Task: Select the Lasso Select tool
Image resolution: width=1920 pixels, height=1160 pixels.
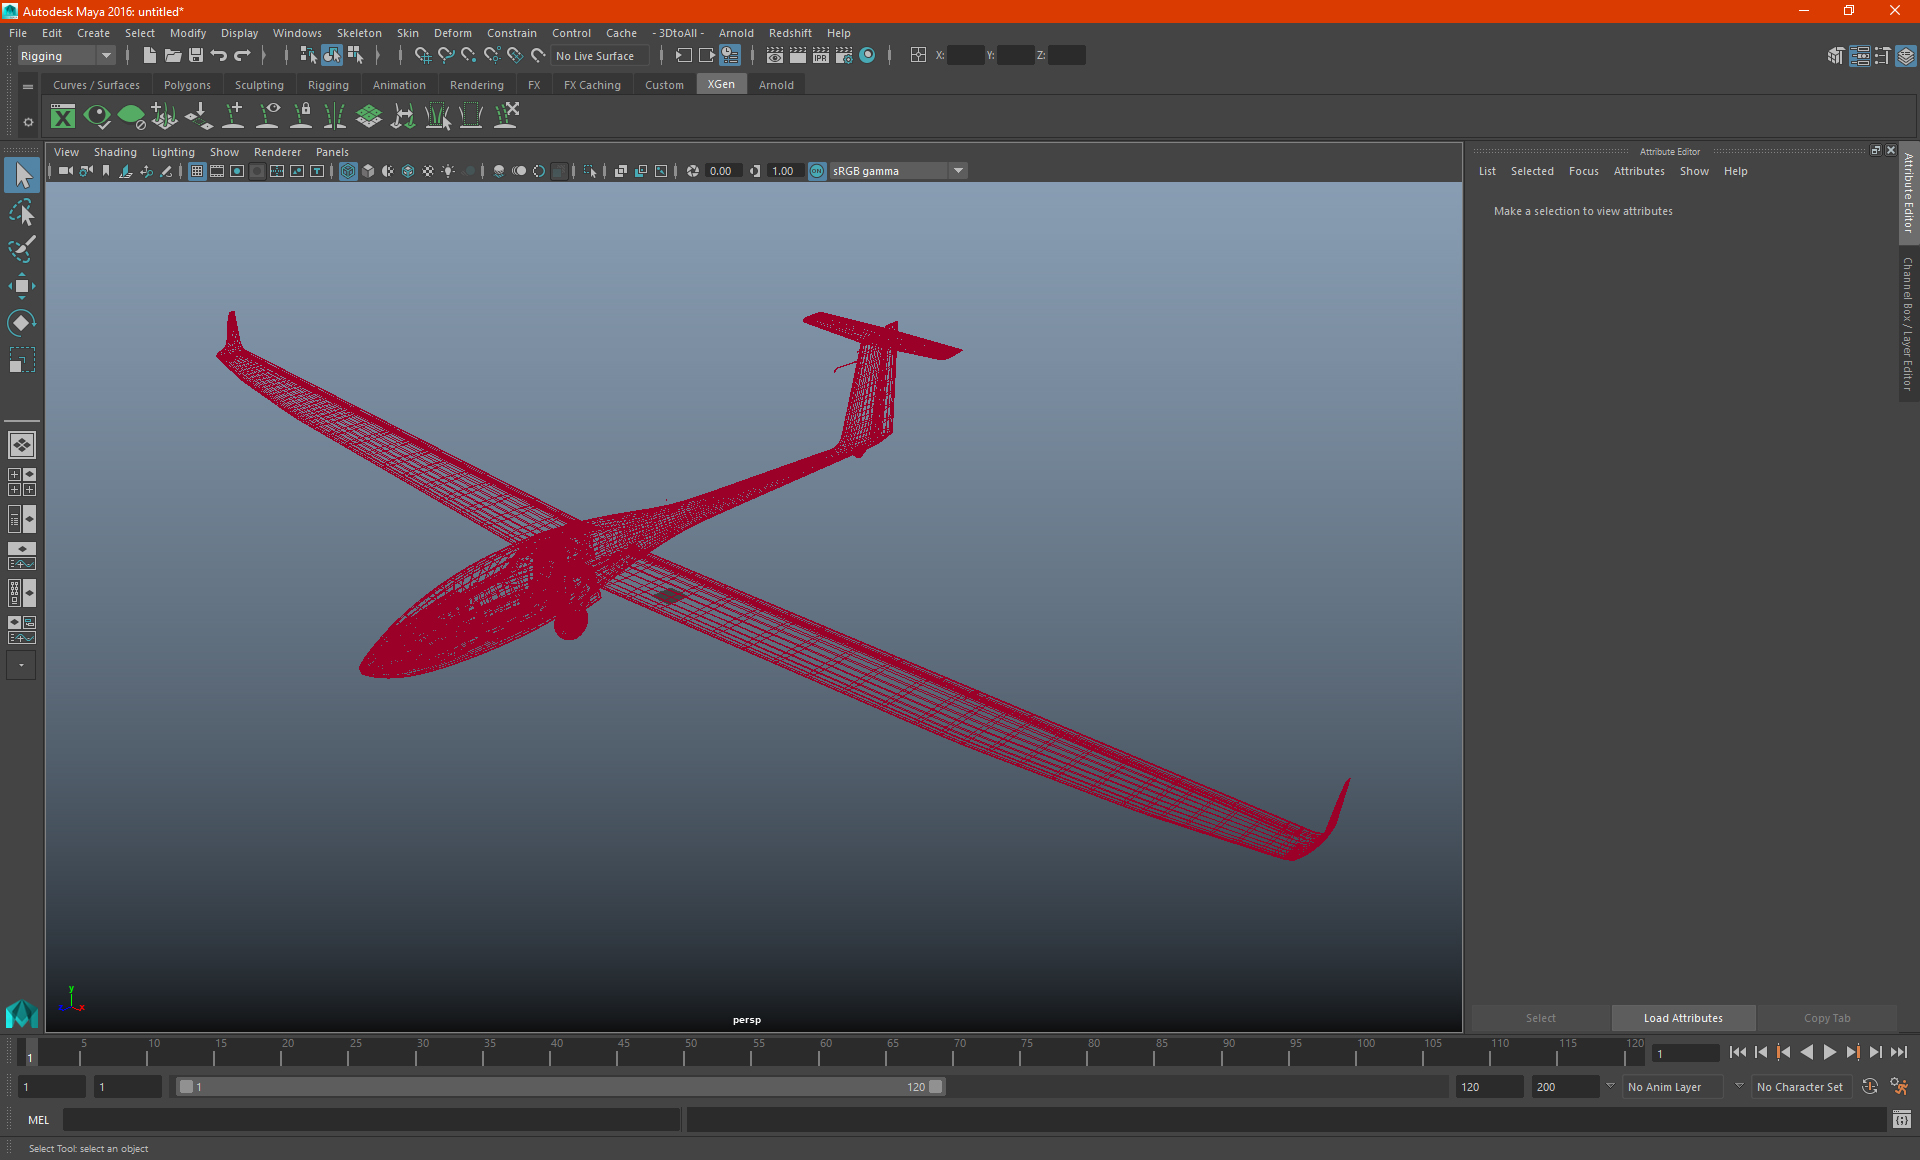Action: pos(21,213)
